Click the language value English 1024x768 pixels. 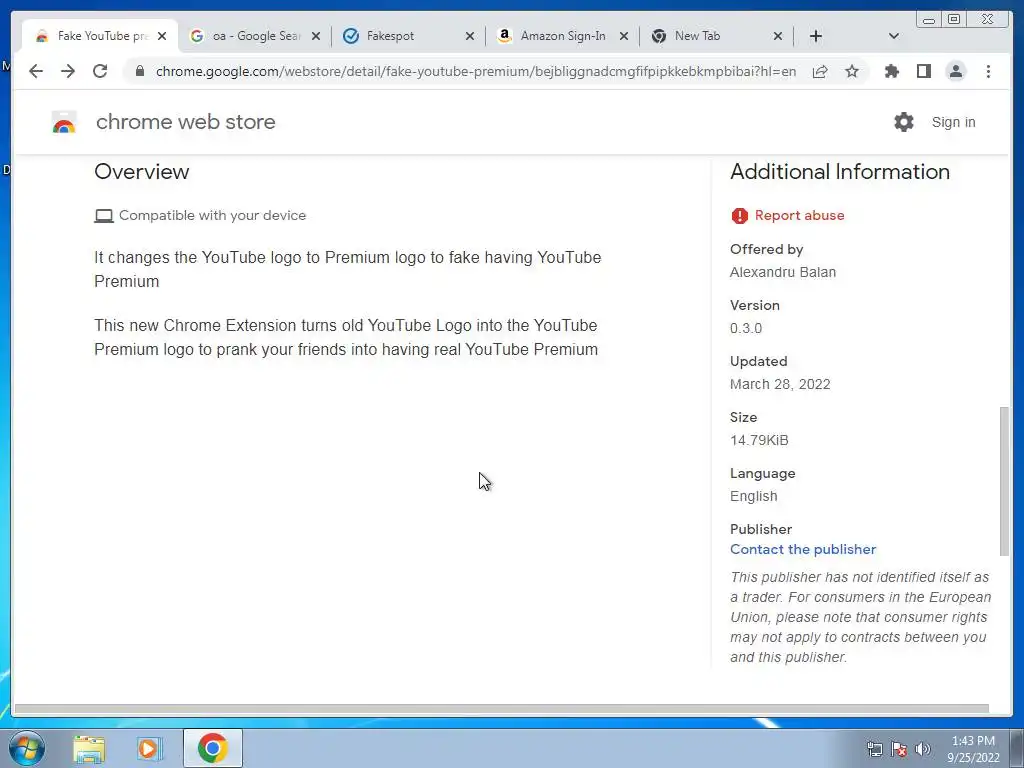pyautogui.click(x=754, y=496)
